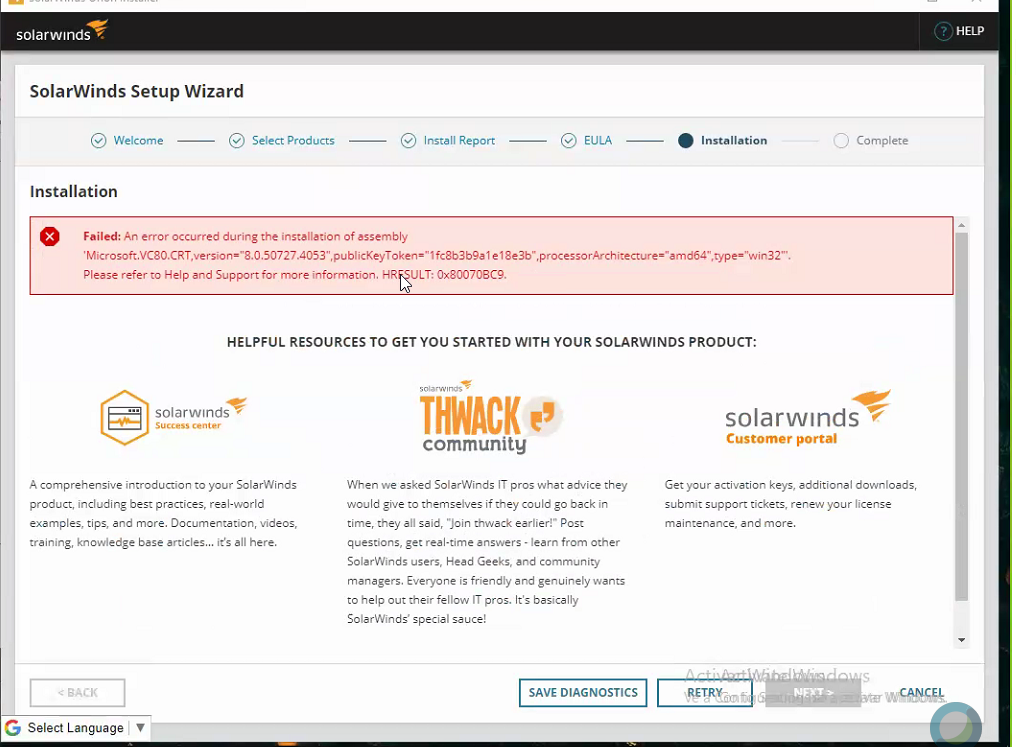Screen dimensions: 1016x747
Task: Open the SolarWinds Success Center logo
Action: [174, 417]
